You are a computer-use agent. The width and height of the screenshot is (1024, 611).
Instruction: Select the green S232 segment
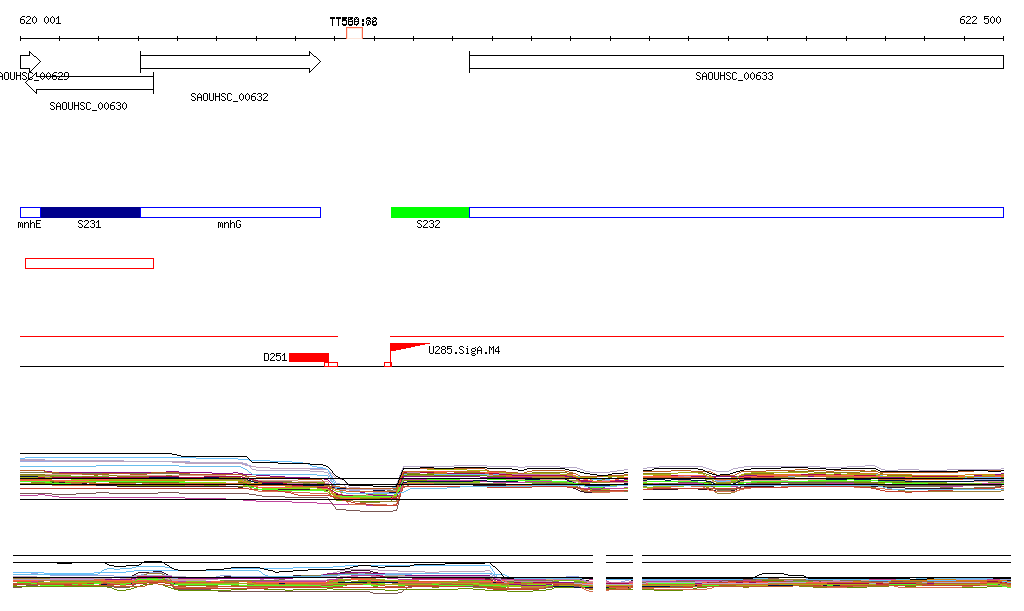pyautogui.click(x=429, y=212)
